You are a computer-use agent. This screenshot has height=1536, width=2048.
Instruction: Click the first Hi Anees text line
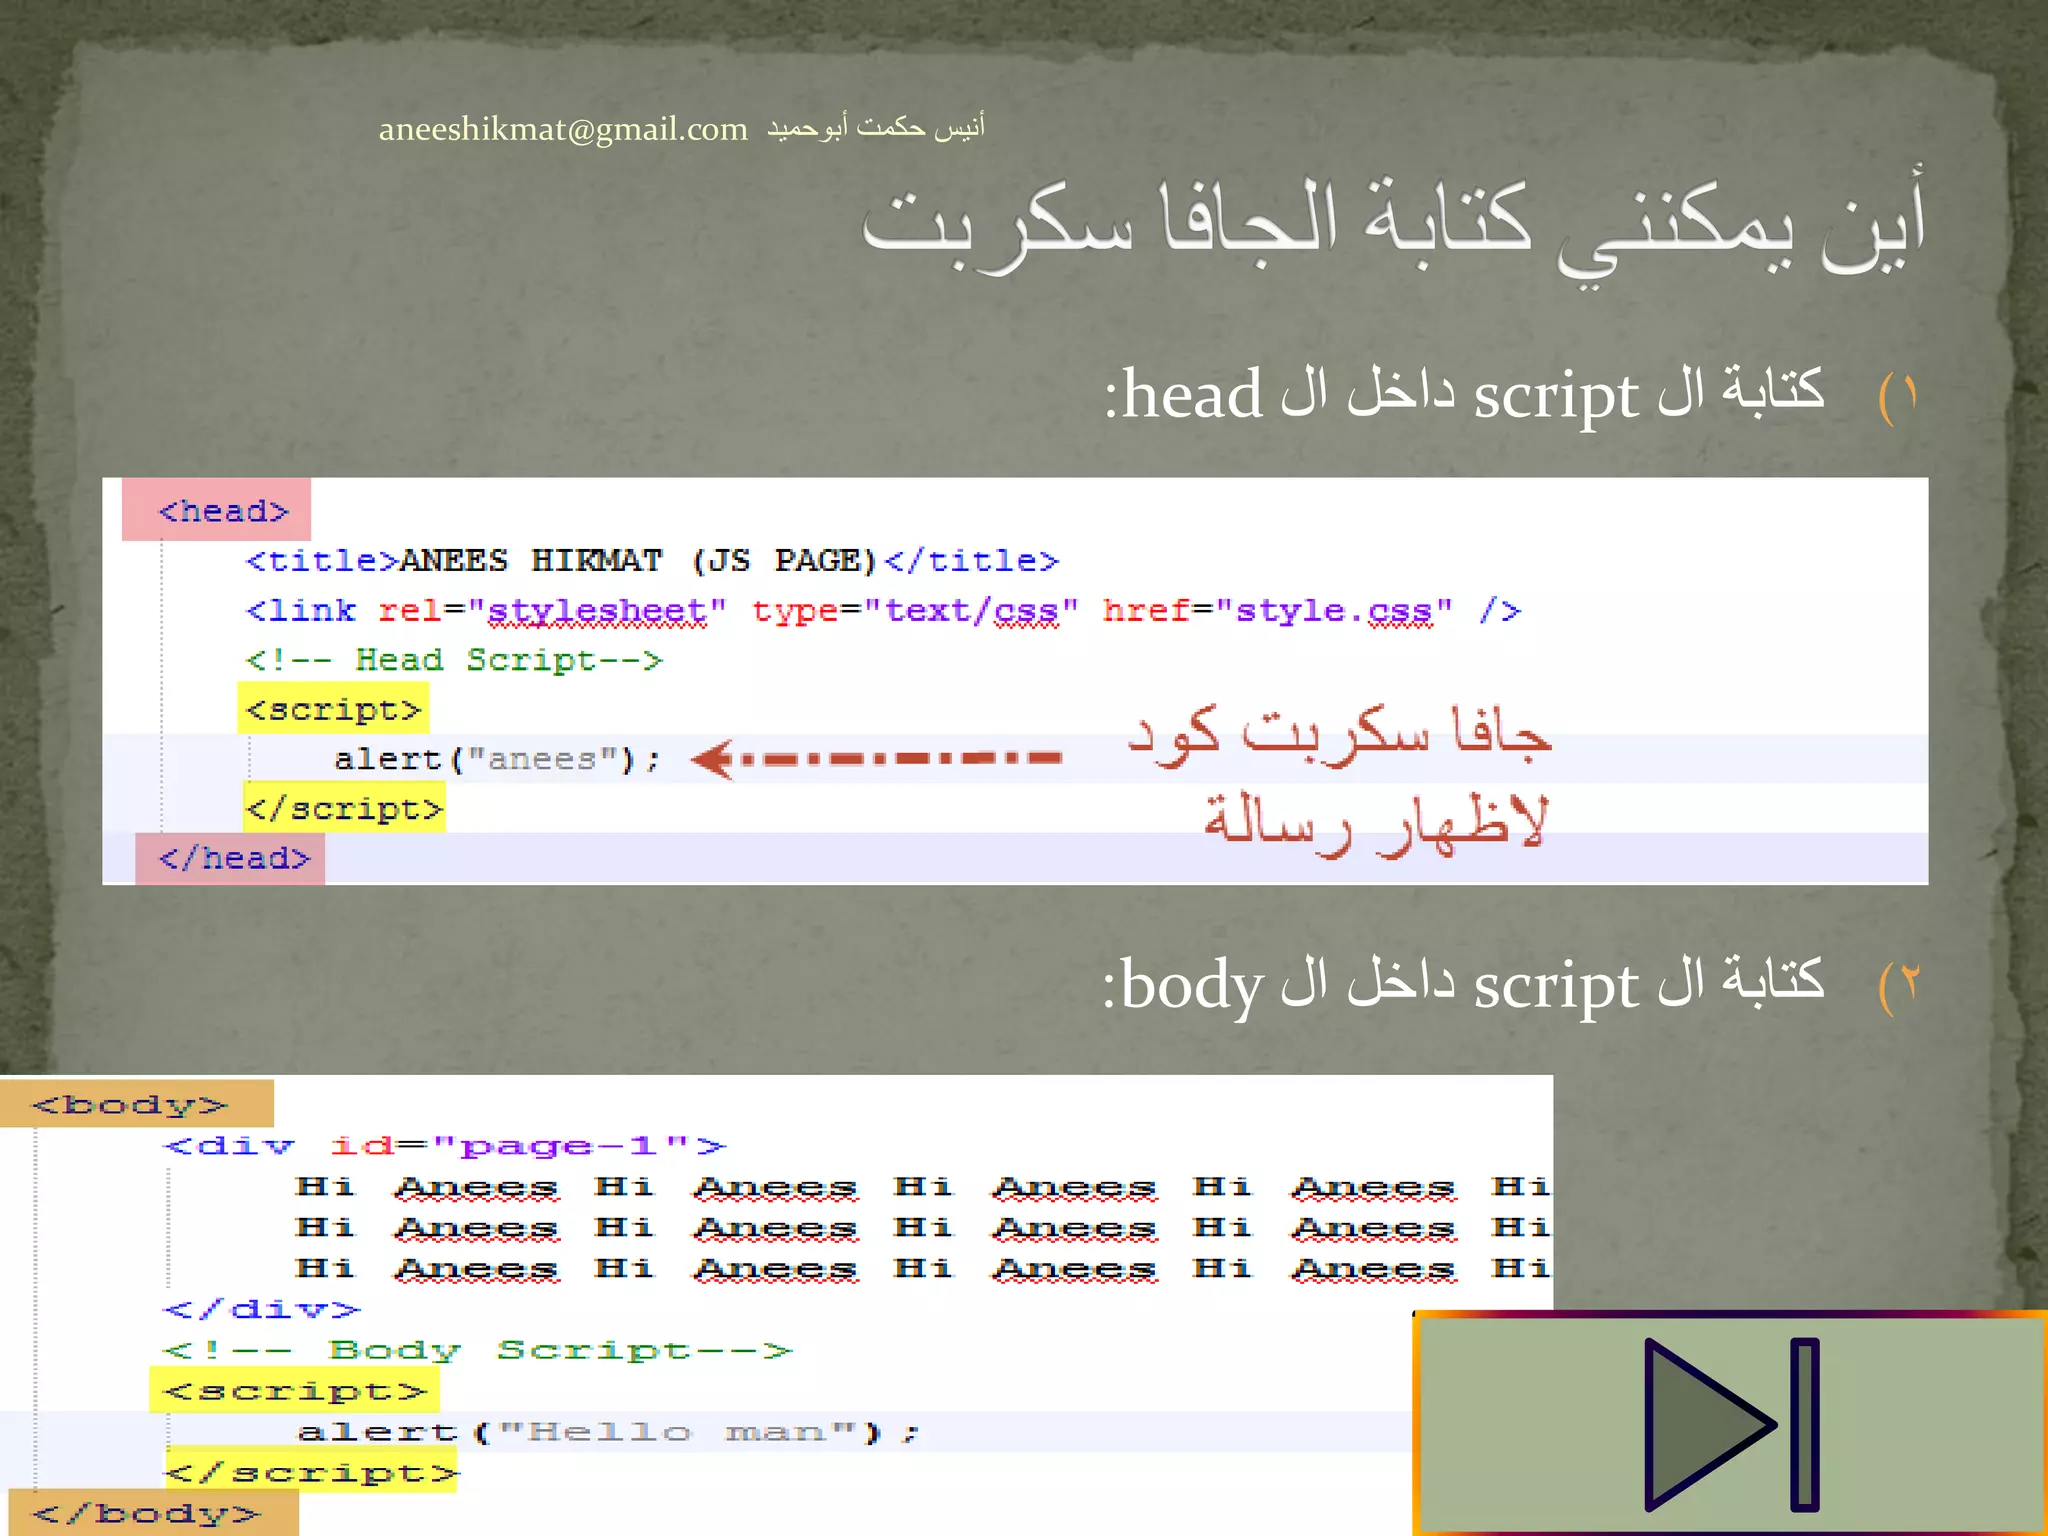(922, 1187)
